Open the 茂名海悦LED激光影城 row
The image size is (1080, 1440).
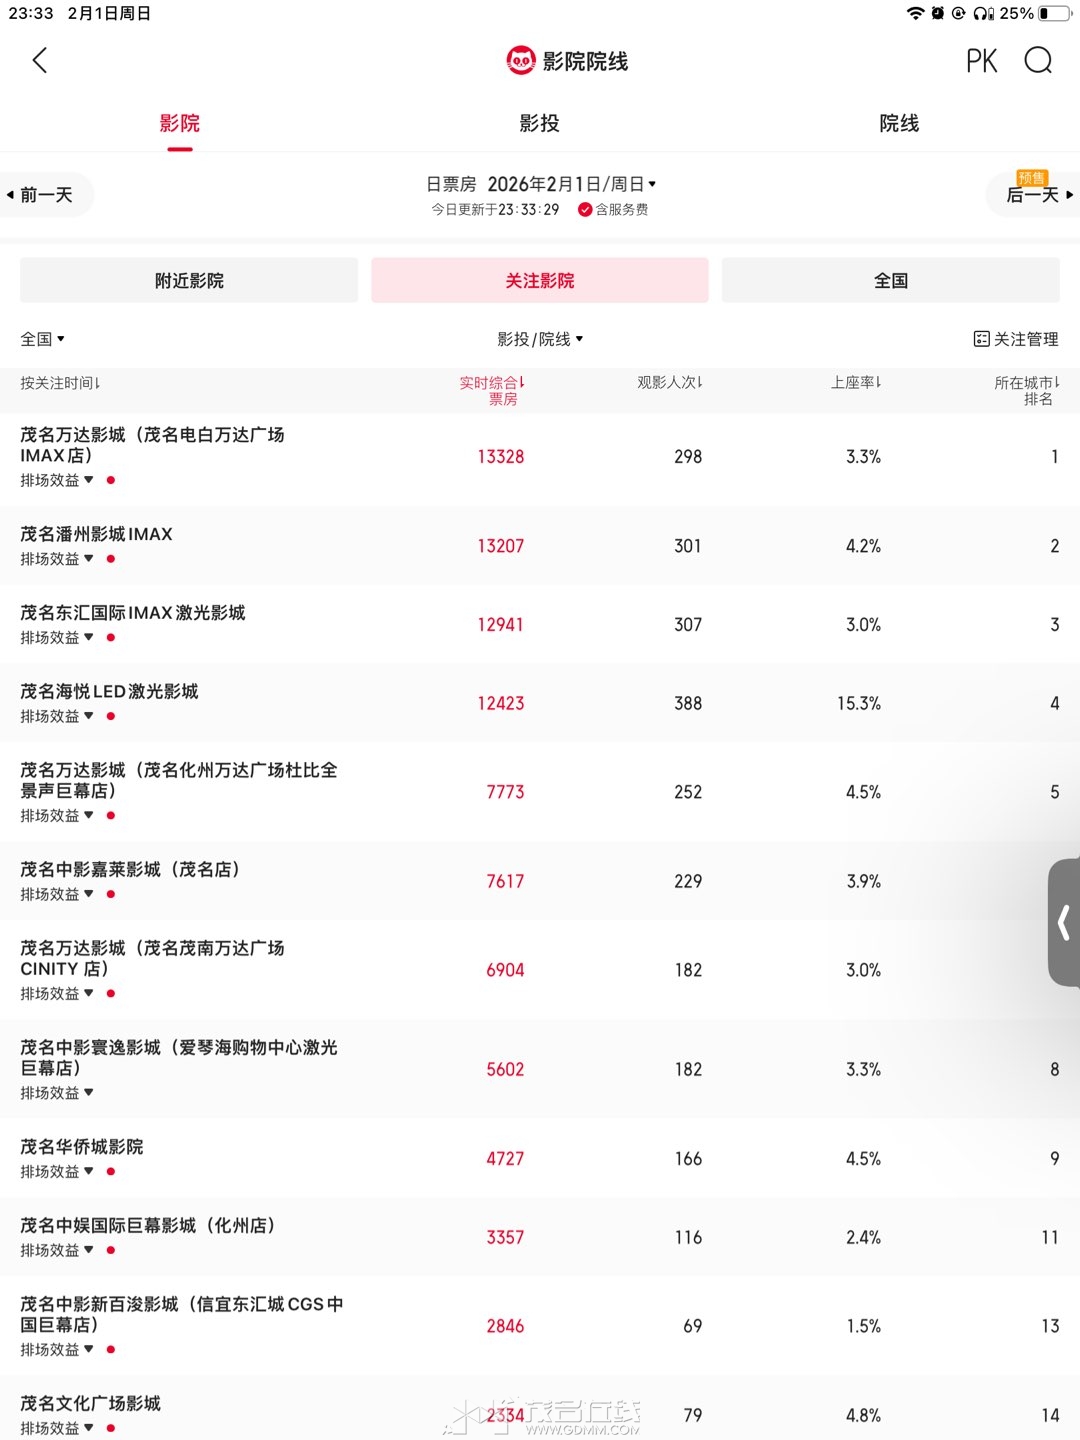(110, 692)
